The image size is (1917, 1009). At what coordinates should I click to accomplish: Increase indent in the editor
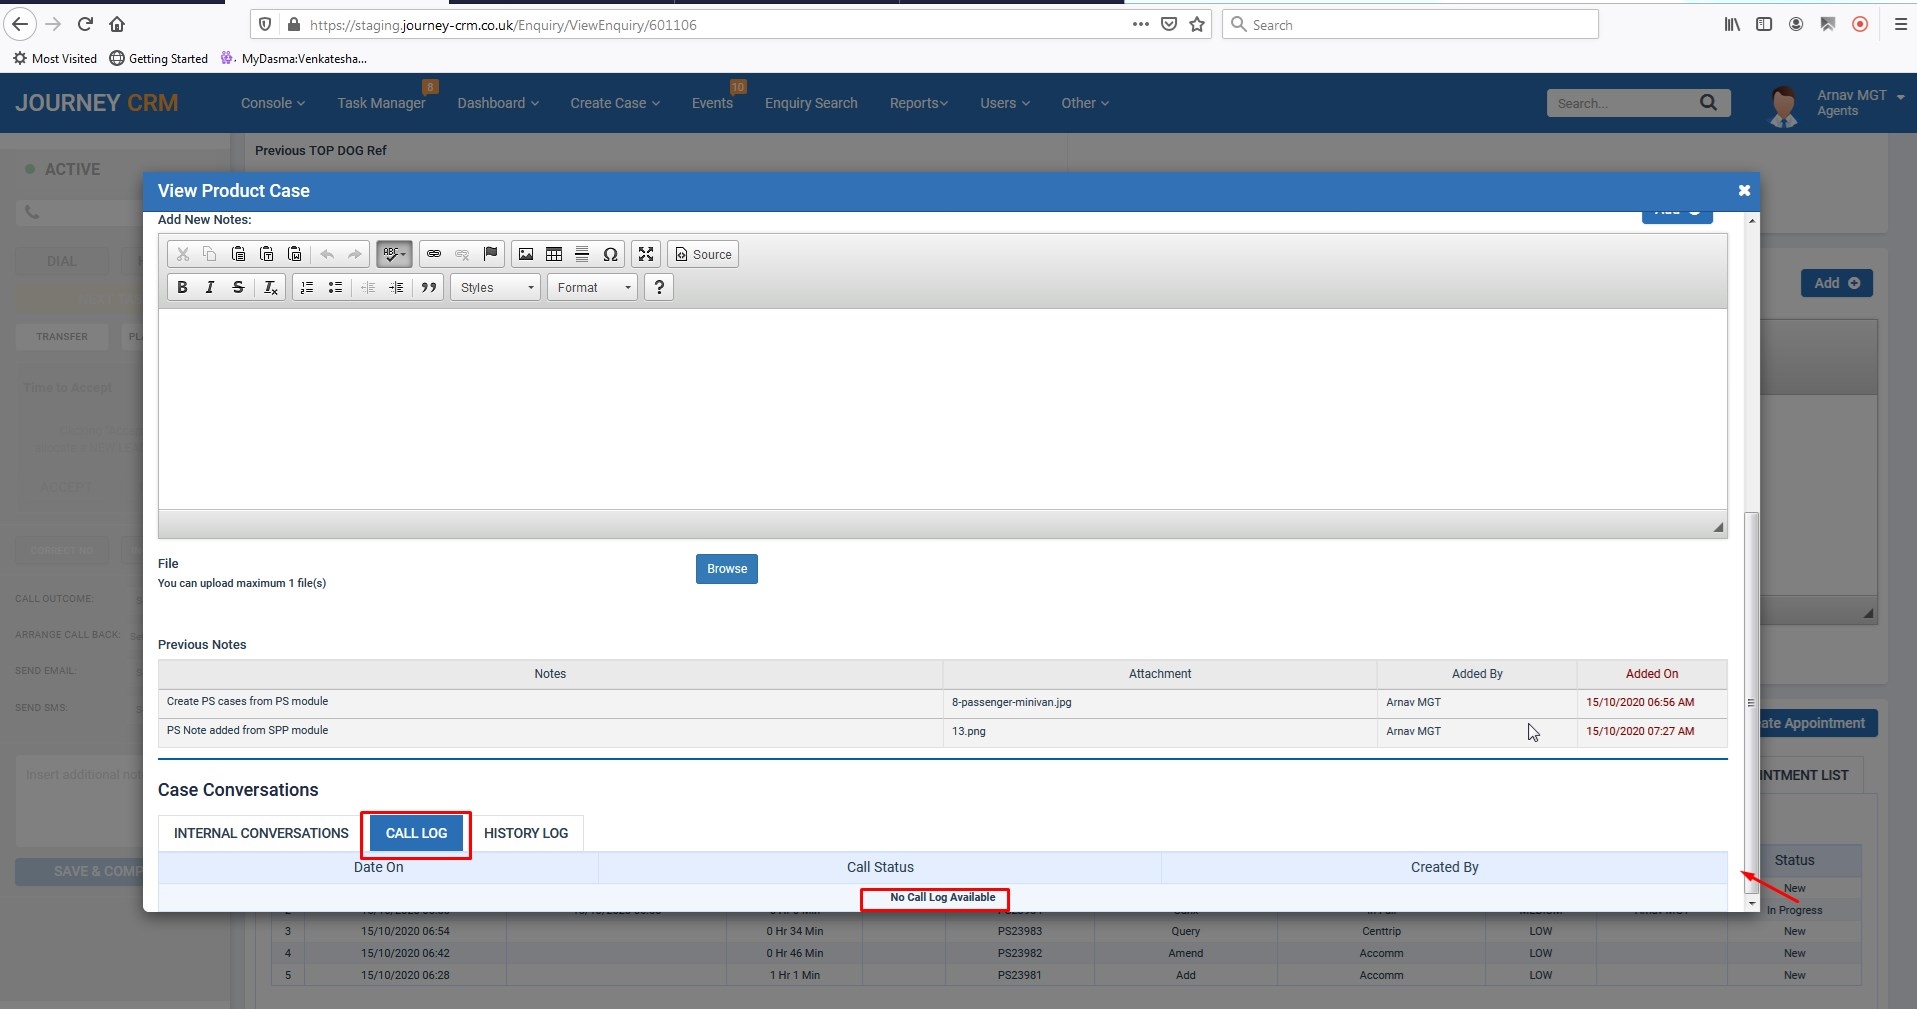[396, 287]
